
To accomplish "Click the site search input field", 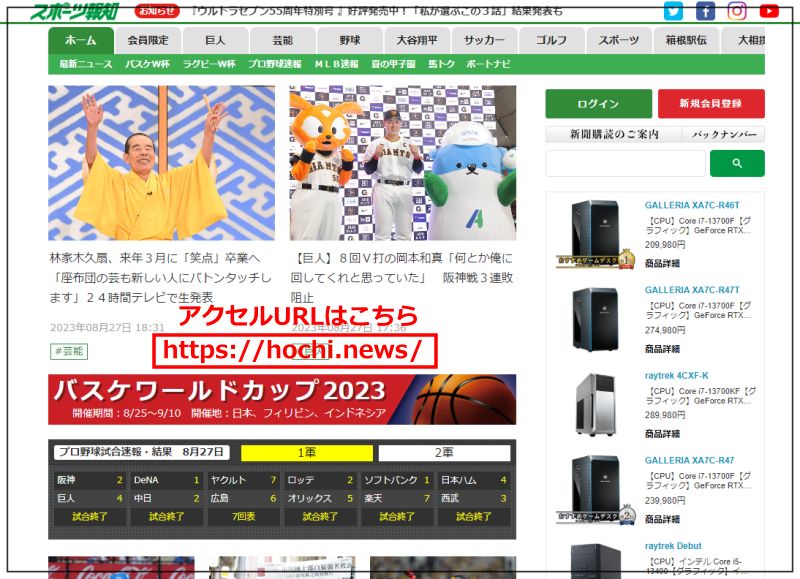I will [625, 163].
